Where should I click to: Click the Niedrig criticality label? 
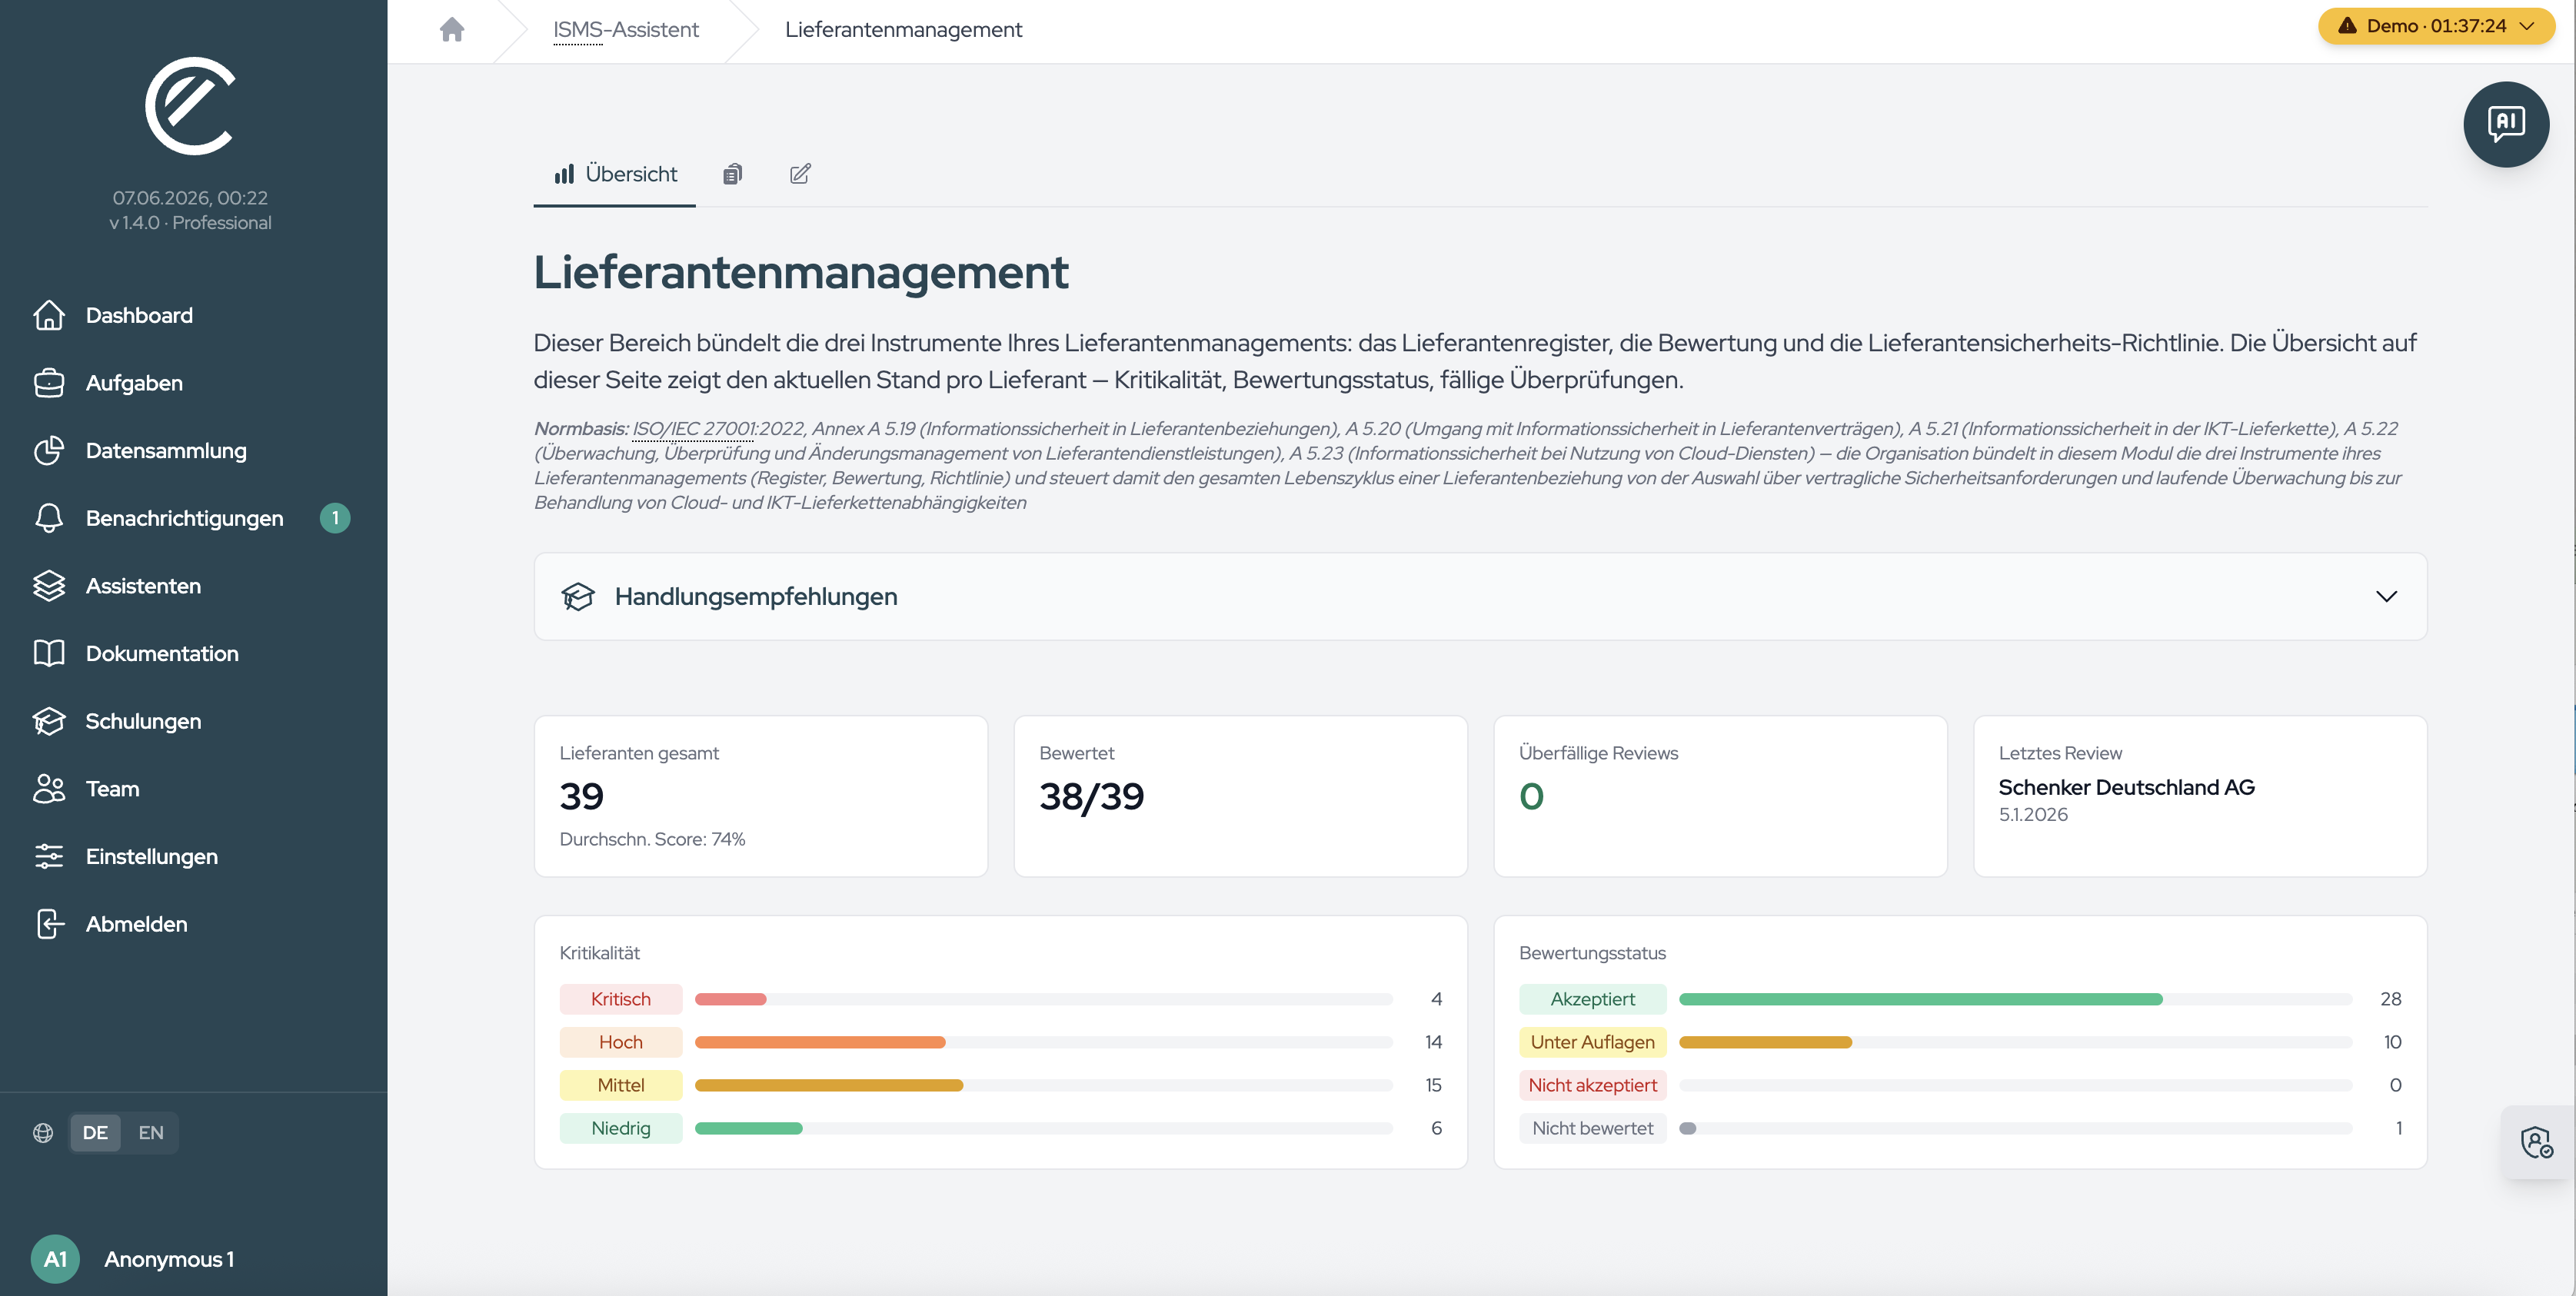tap(621, 1128)
